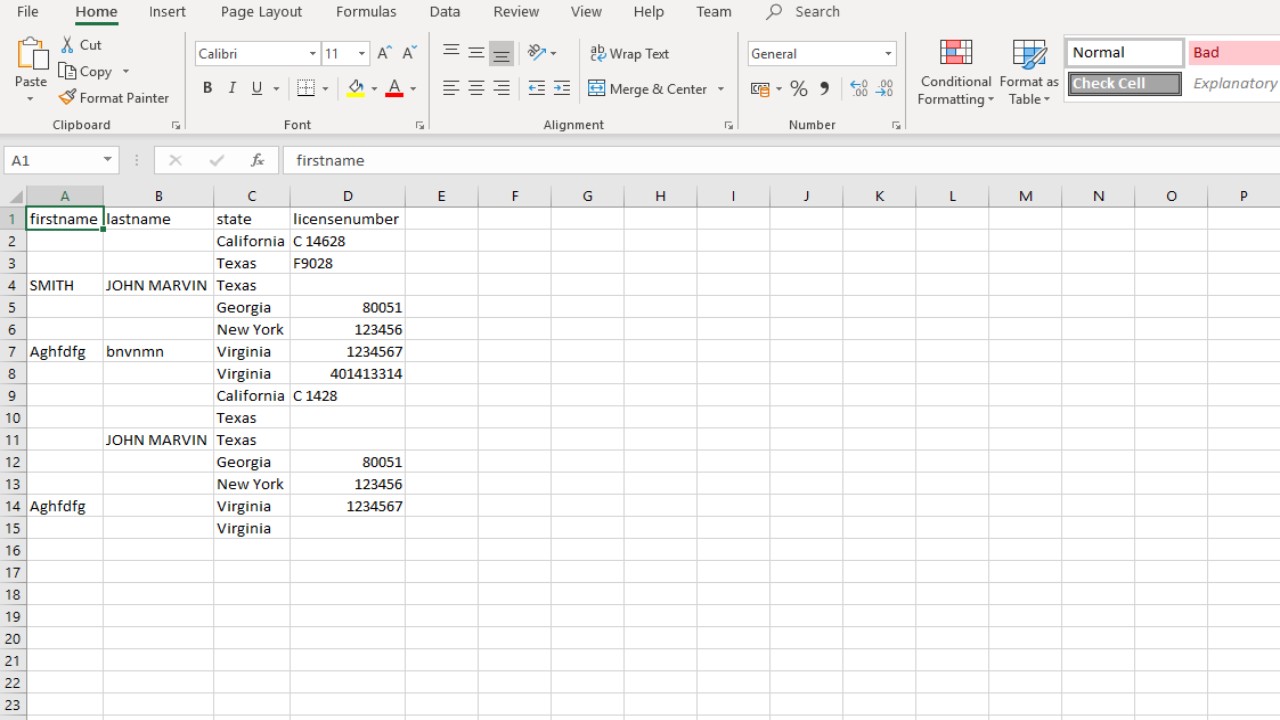The image size is (1280, 720).
Task: Apply the Check Cell style
Action: 1124,84
